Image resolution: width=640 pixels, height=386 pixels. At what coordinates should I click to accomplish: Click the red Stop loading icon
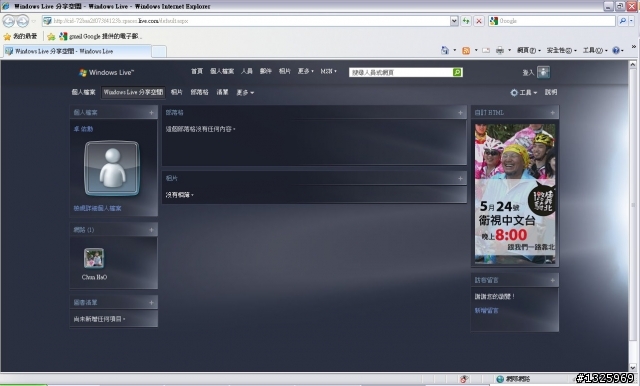pyautogui.click(x=479, y=21)
